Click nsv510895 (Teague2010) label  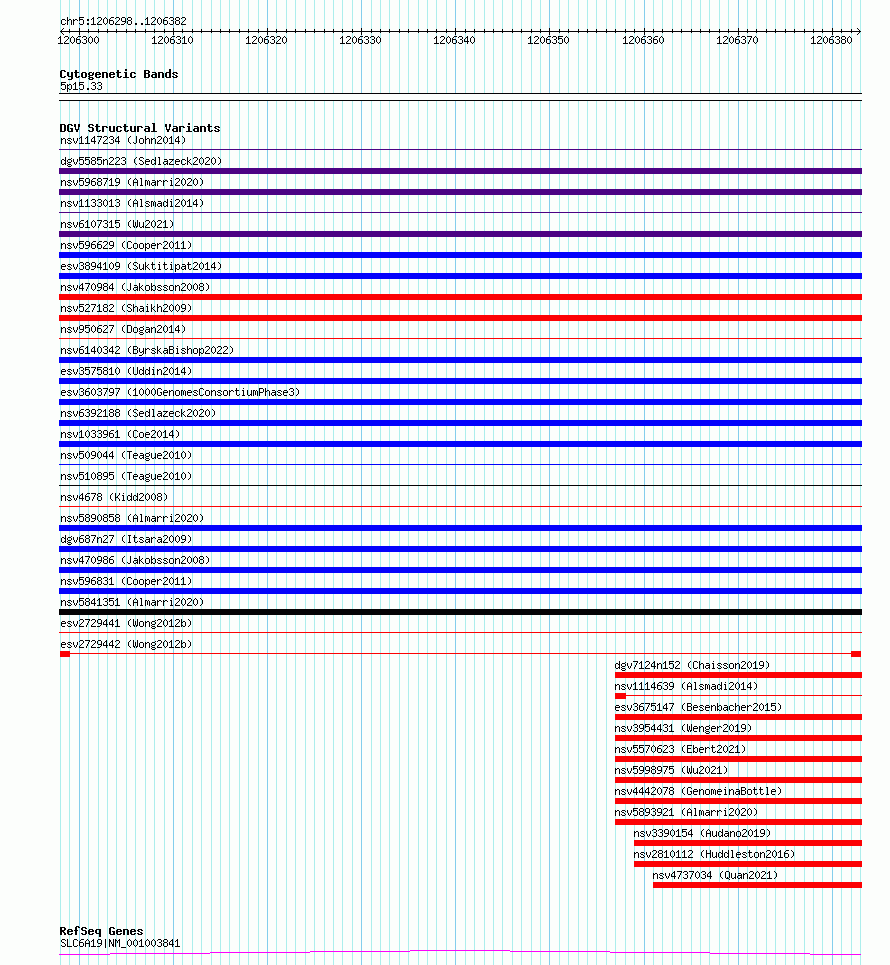[126, 476]
